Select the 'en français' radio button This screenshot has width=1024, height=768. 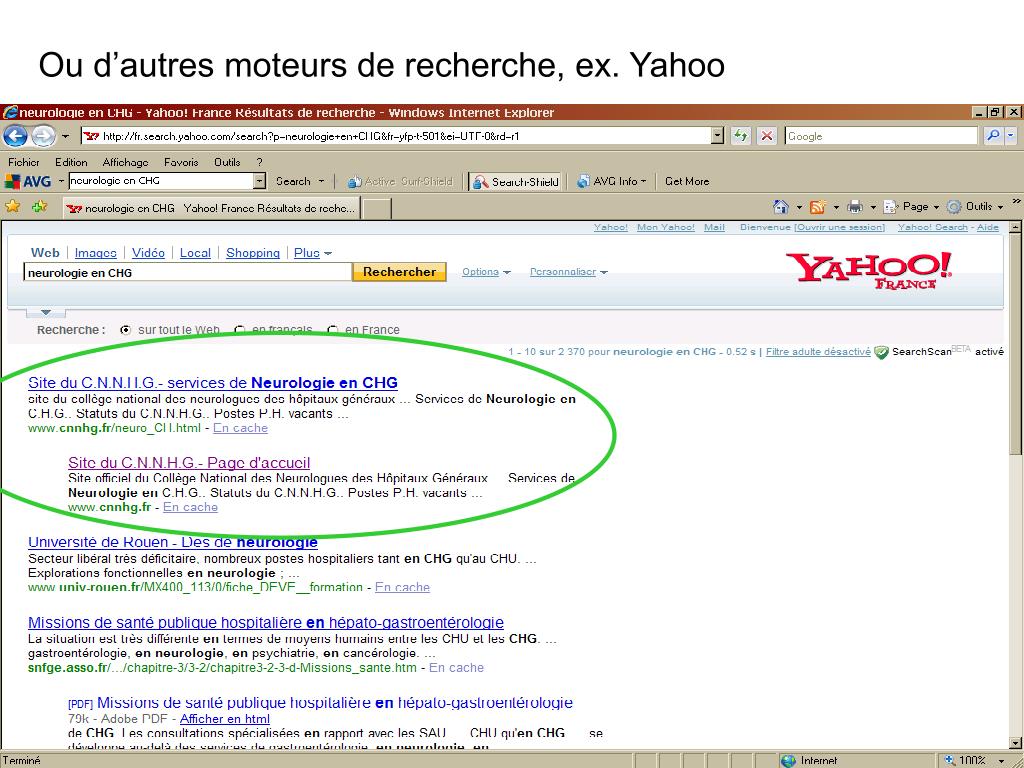[240, 330]
